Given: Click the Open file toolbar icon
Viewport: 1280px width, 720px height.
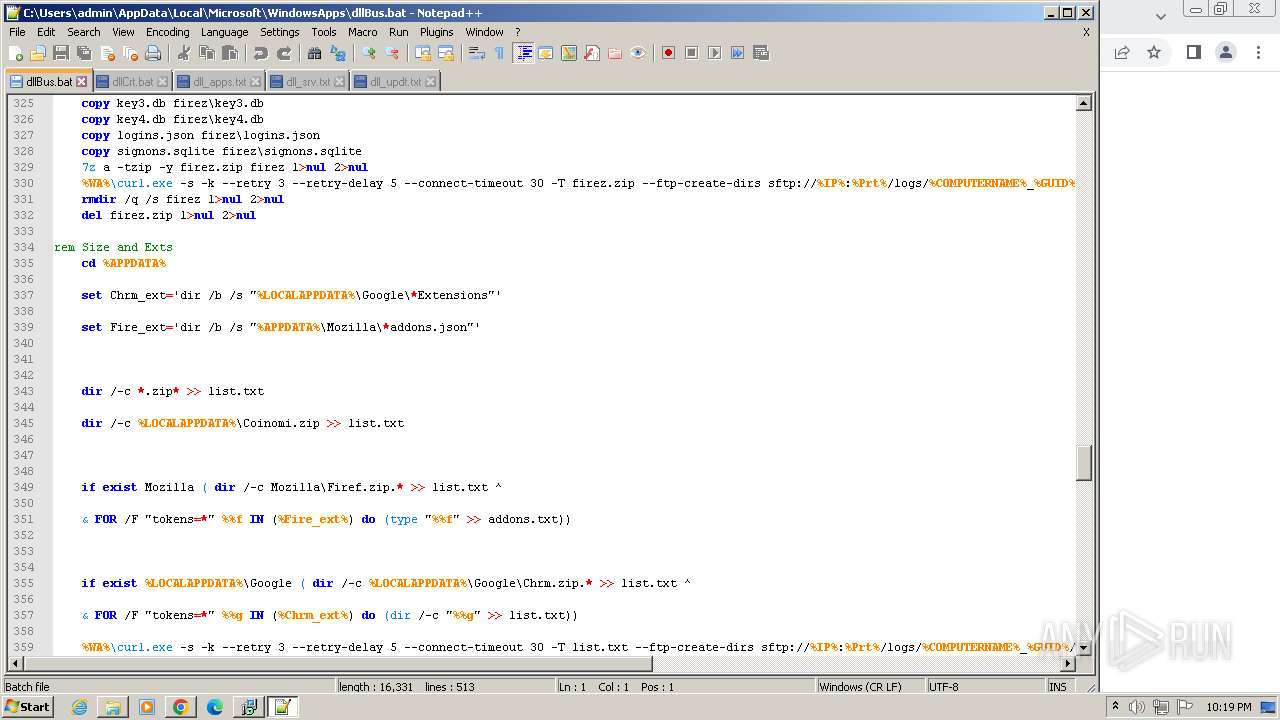Looking at the screenshot, I should [x=38, y=53].
